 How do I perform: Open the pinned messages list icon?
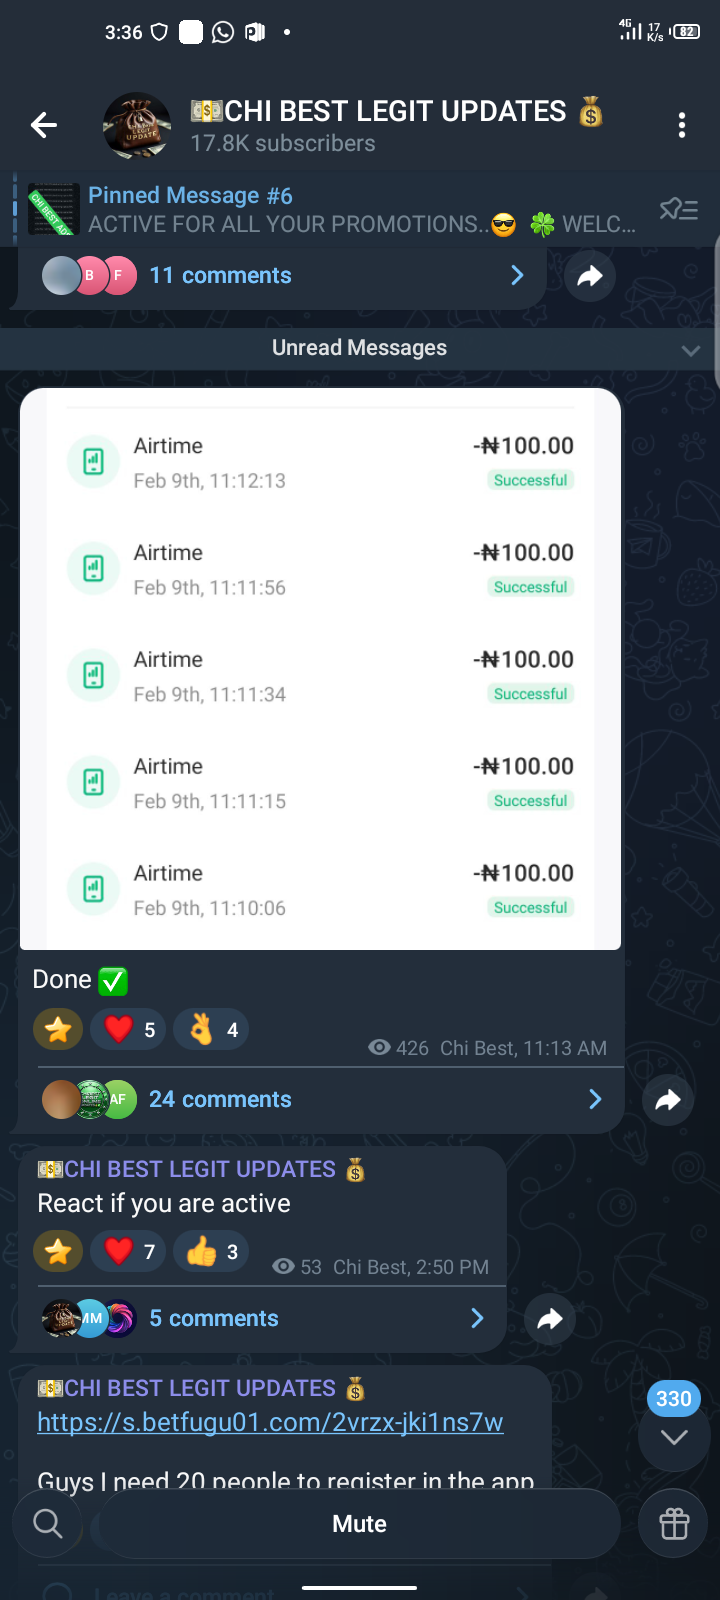[x=678, y=209]
